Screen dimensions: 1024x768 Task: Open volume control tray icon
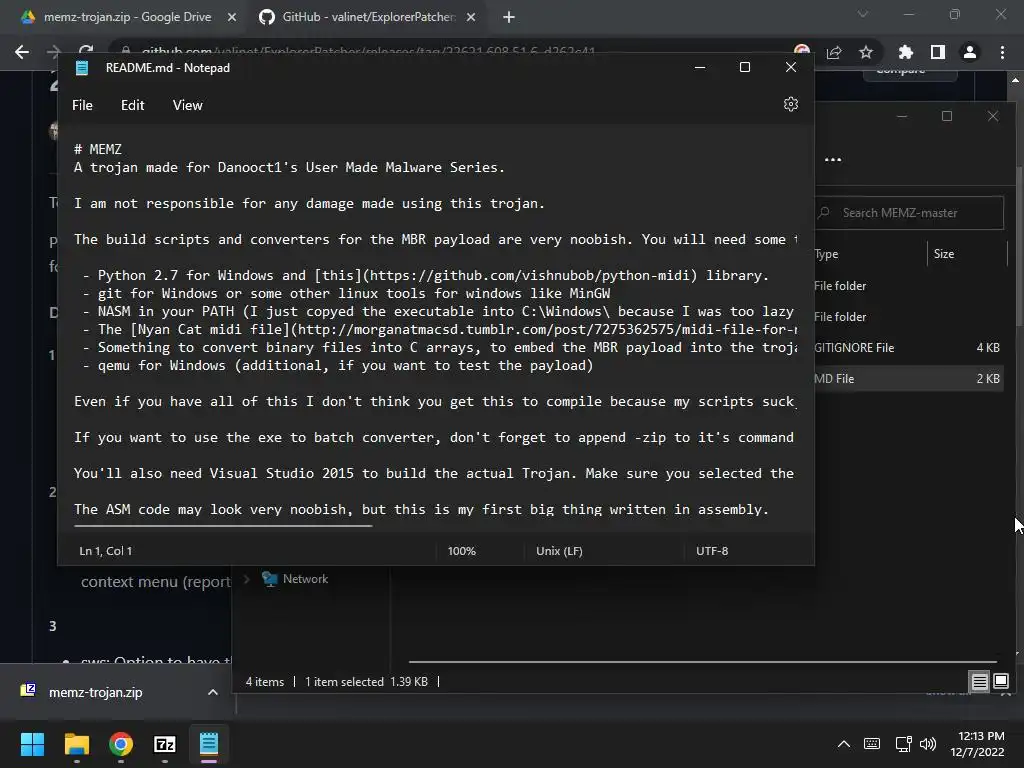pos(927,744)
